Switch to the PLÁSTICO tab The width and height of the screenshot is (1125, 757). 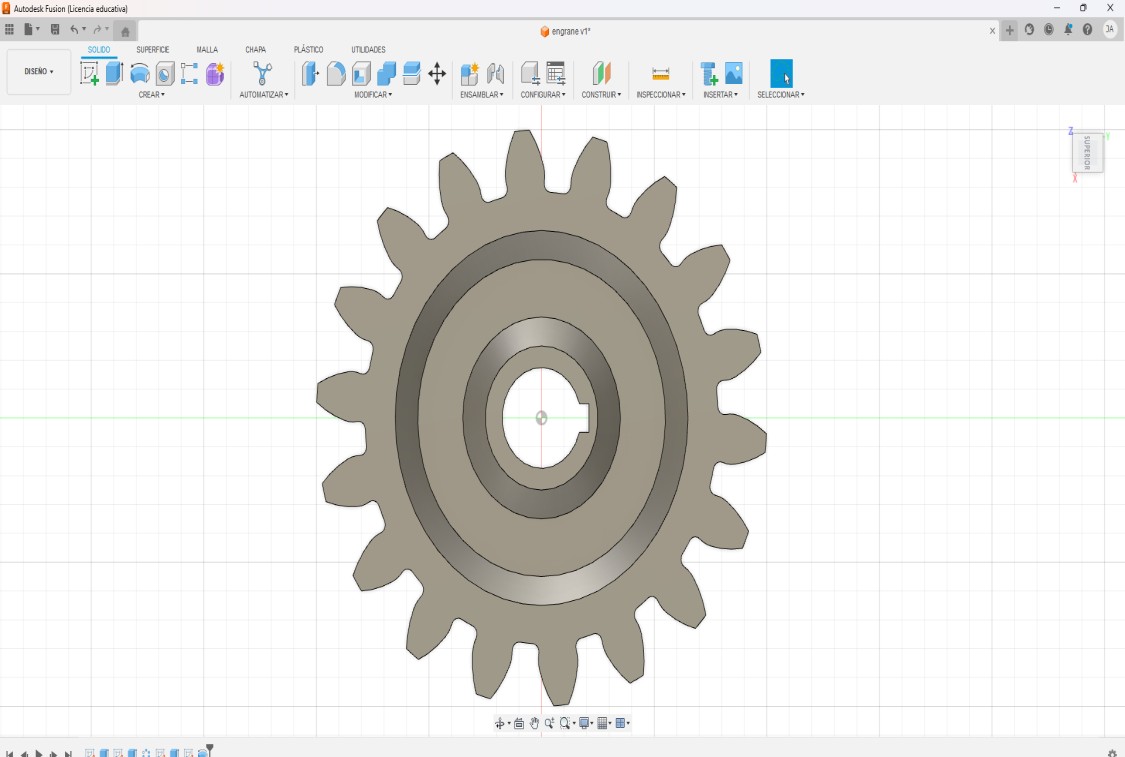(309, 50)
